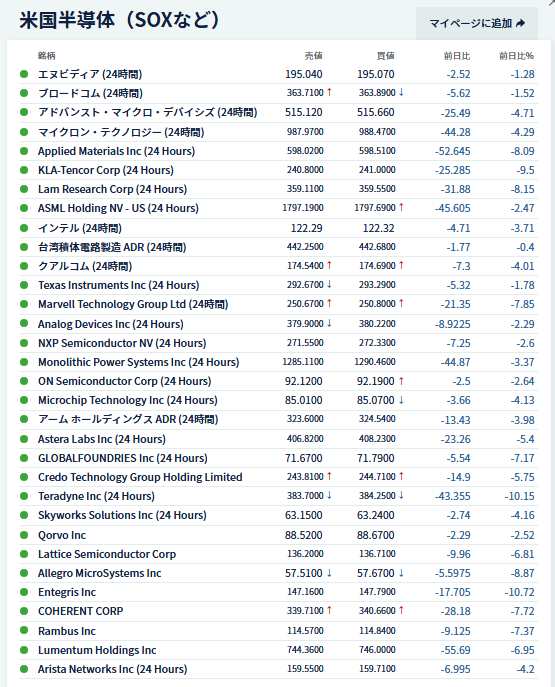Viewport: 555px width, 687px height.
Task: Open Skyworks Solutions Inc (24 Hours)
Action: coord(122,515)
